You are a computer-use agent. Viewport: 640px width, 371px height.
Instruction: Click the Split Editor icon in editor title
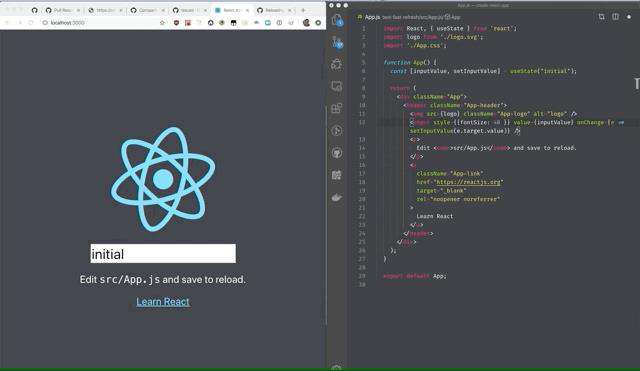coord(615,16)
